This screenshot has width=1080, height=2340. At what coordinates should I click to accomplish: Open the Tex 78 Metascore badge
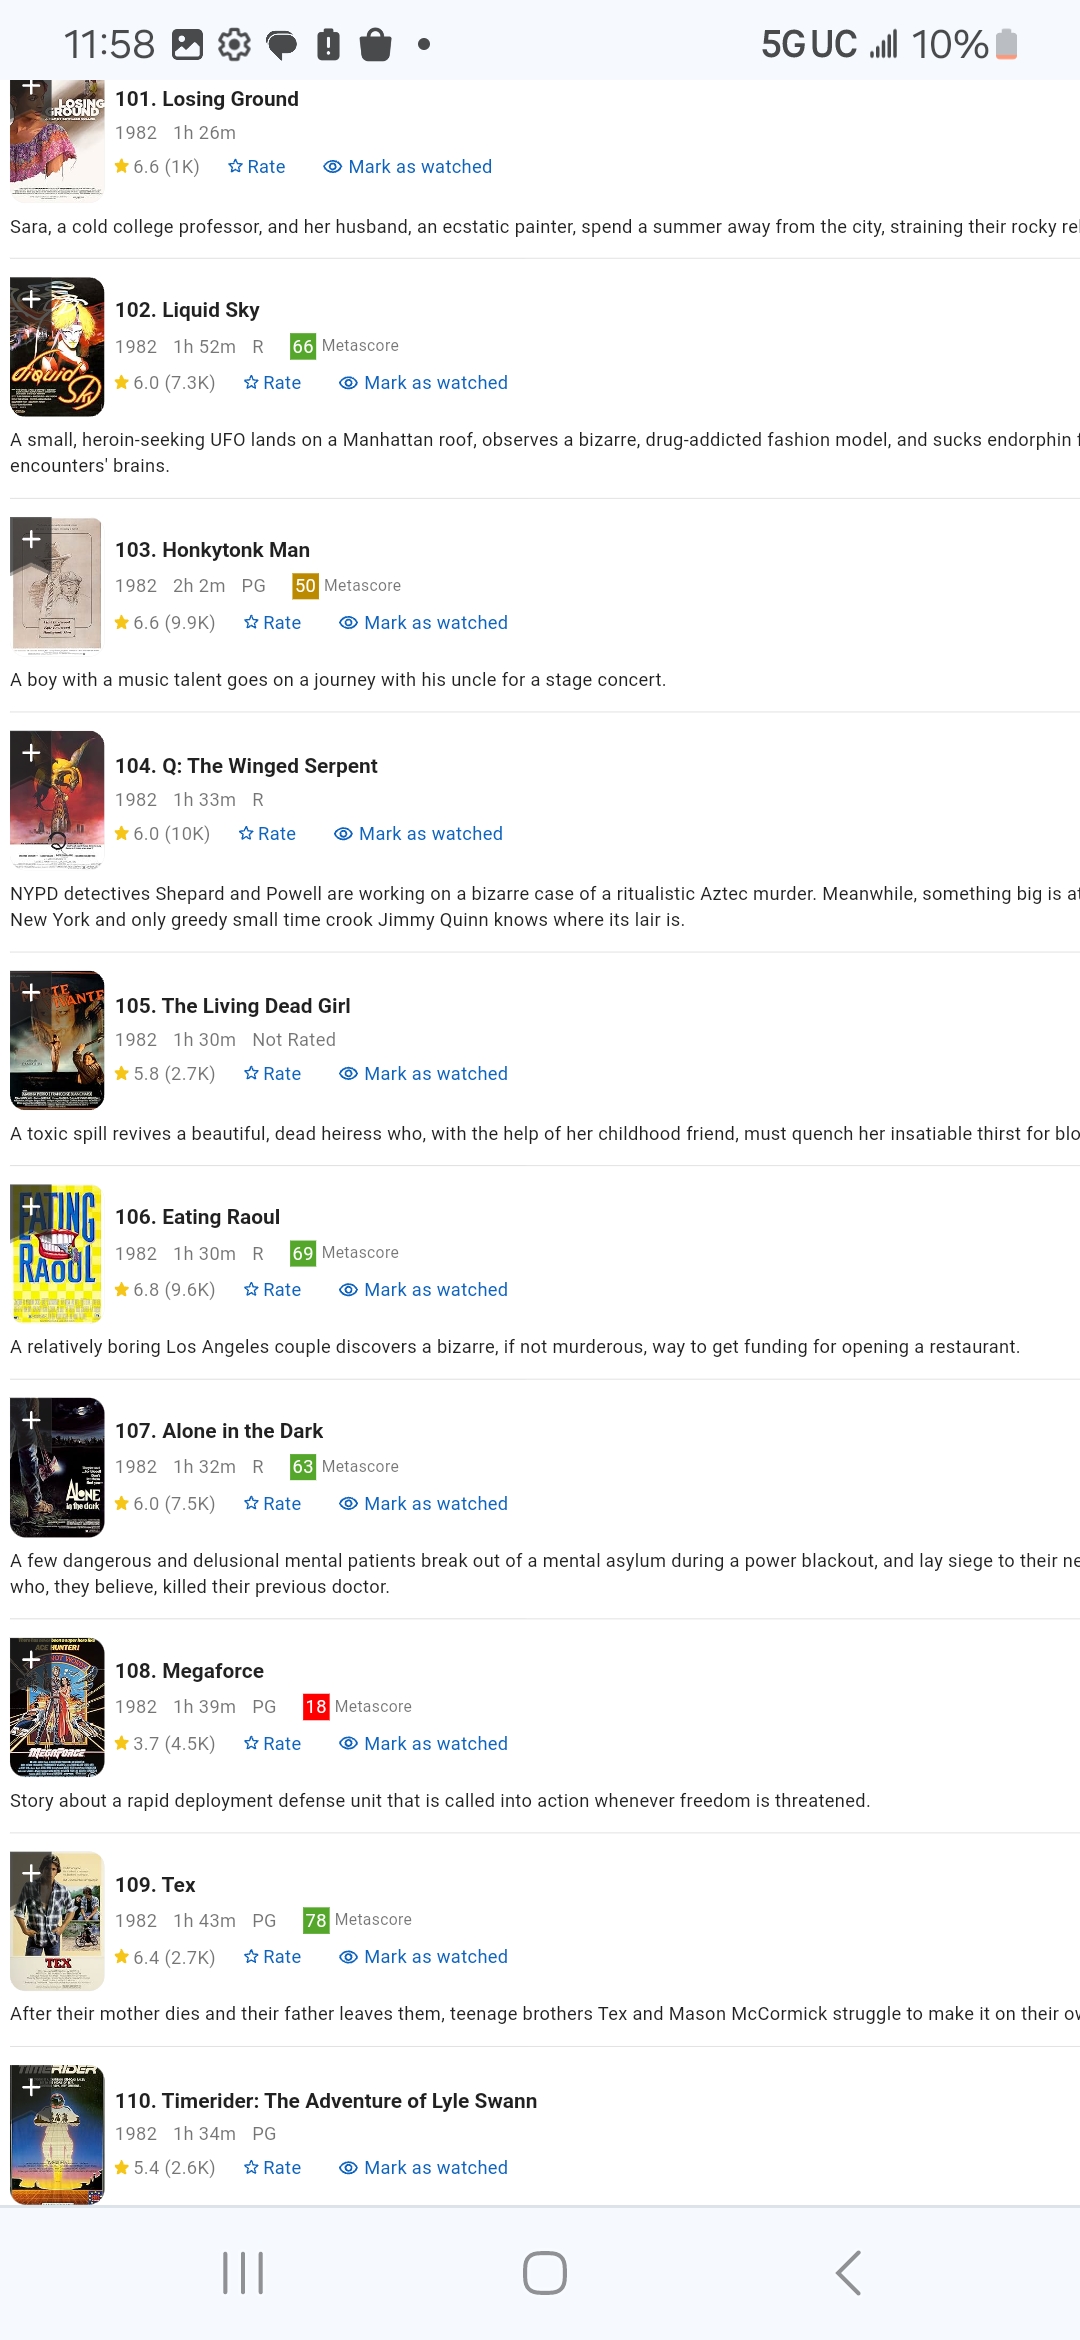click(x=357, y=1920)
